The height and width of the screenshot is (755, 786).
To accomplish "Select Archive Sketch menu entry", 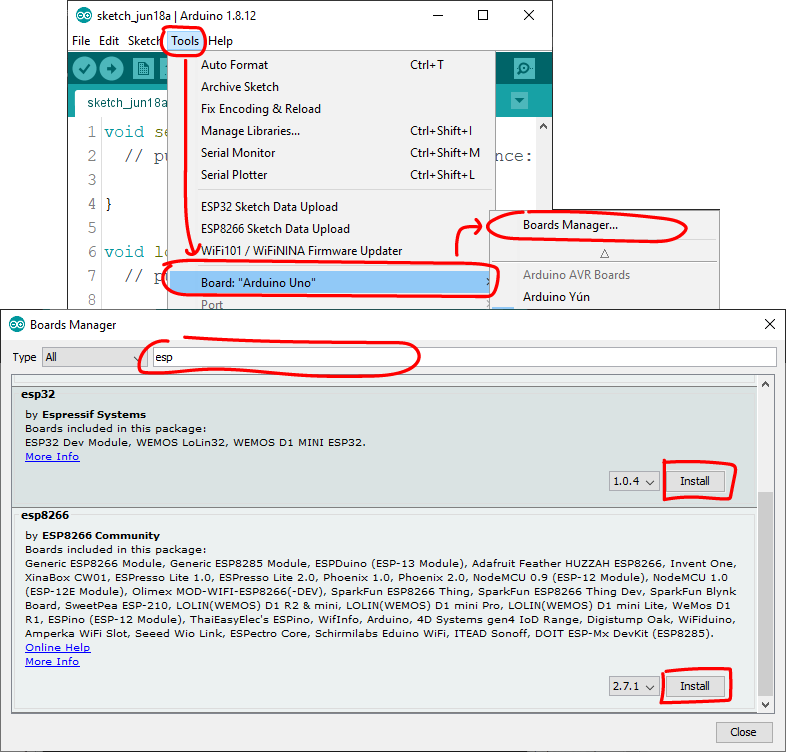I will point(331,87).
